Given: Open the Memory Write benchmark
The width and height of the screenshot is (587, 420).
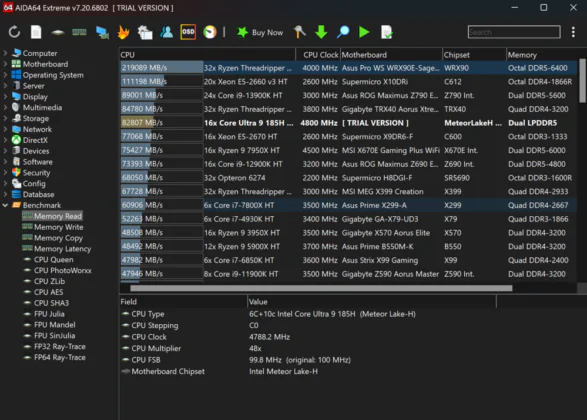Looking at the screenshot, I should (x=58, y=227).
